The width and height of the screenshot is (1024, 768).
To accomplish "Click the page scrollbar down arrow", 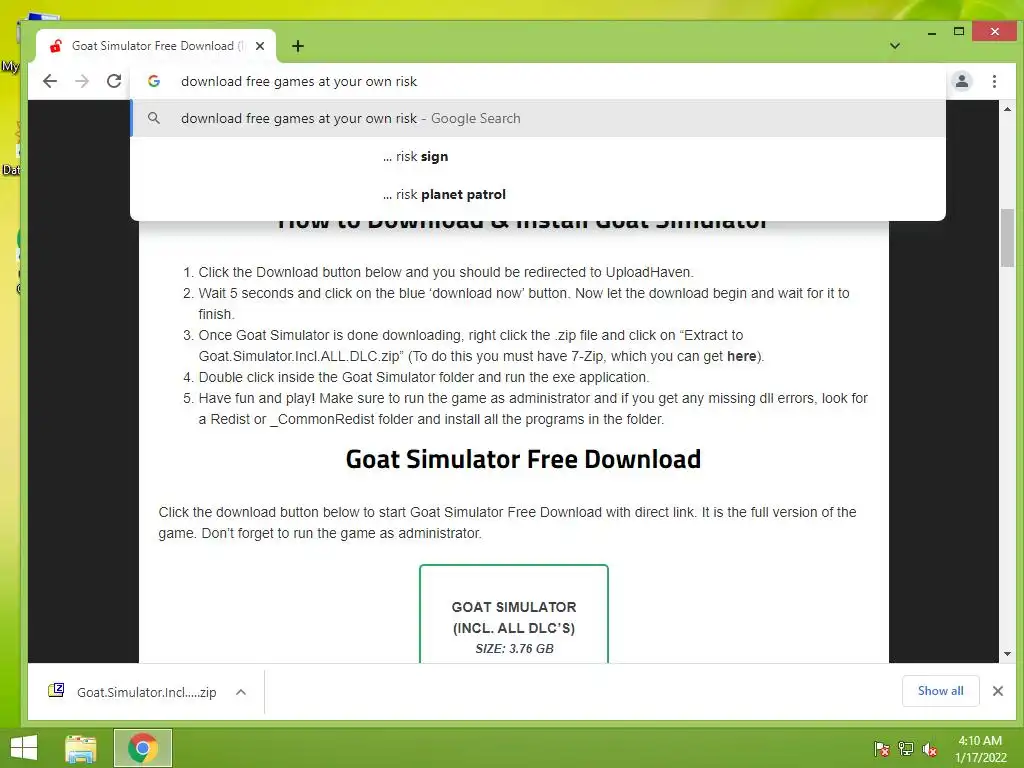I will 1007,654.
